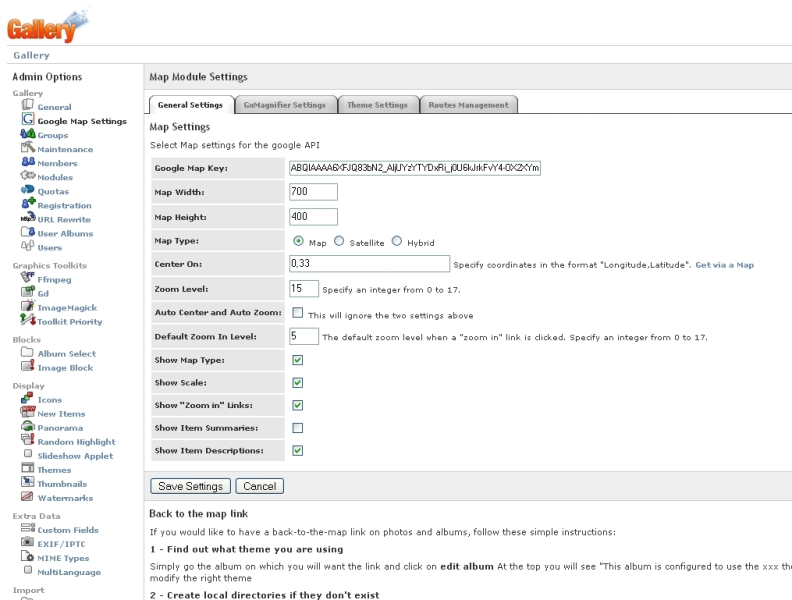
Task: Click the Map Width input field
Action: pyautogui.click(x=313, y=191)
